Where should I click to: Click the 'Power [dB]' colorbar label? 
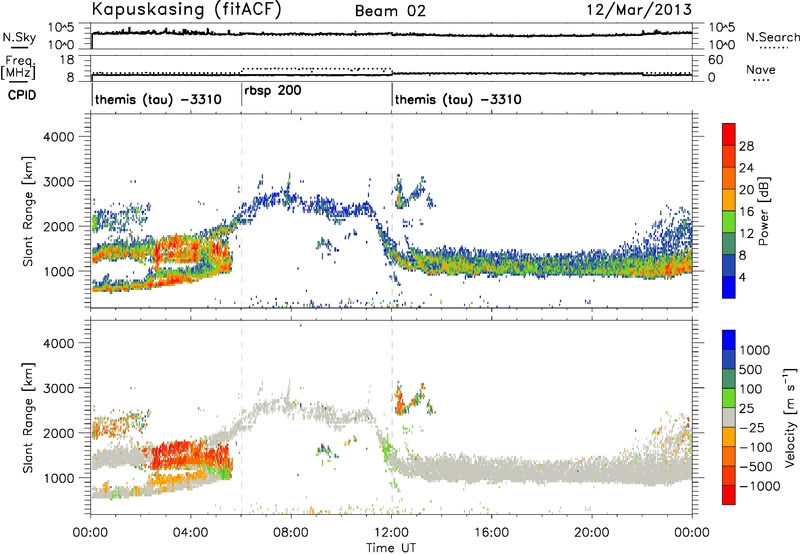[x=763, y=211]
